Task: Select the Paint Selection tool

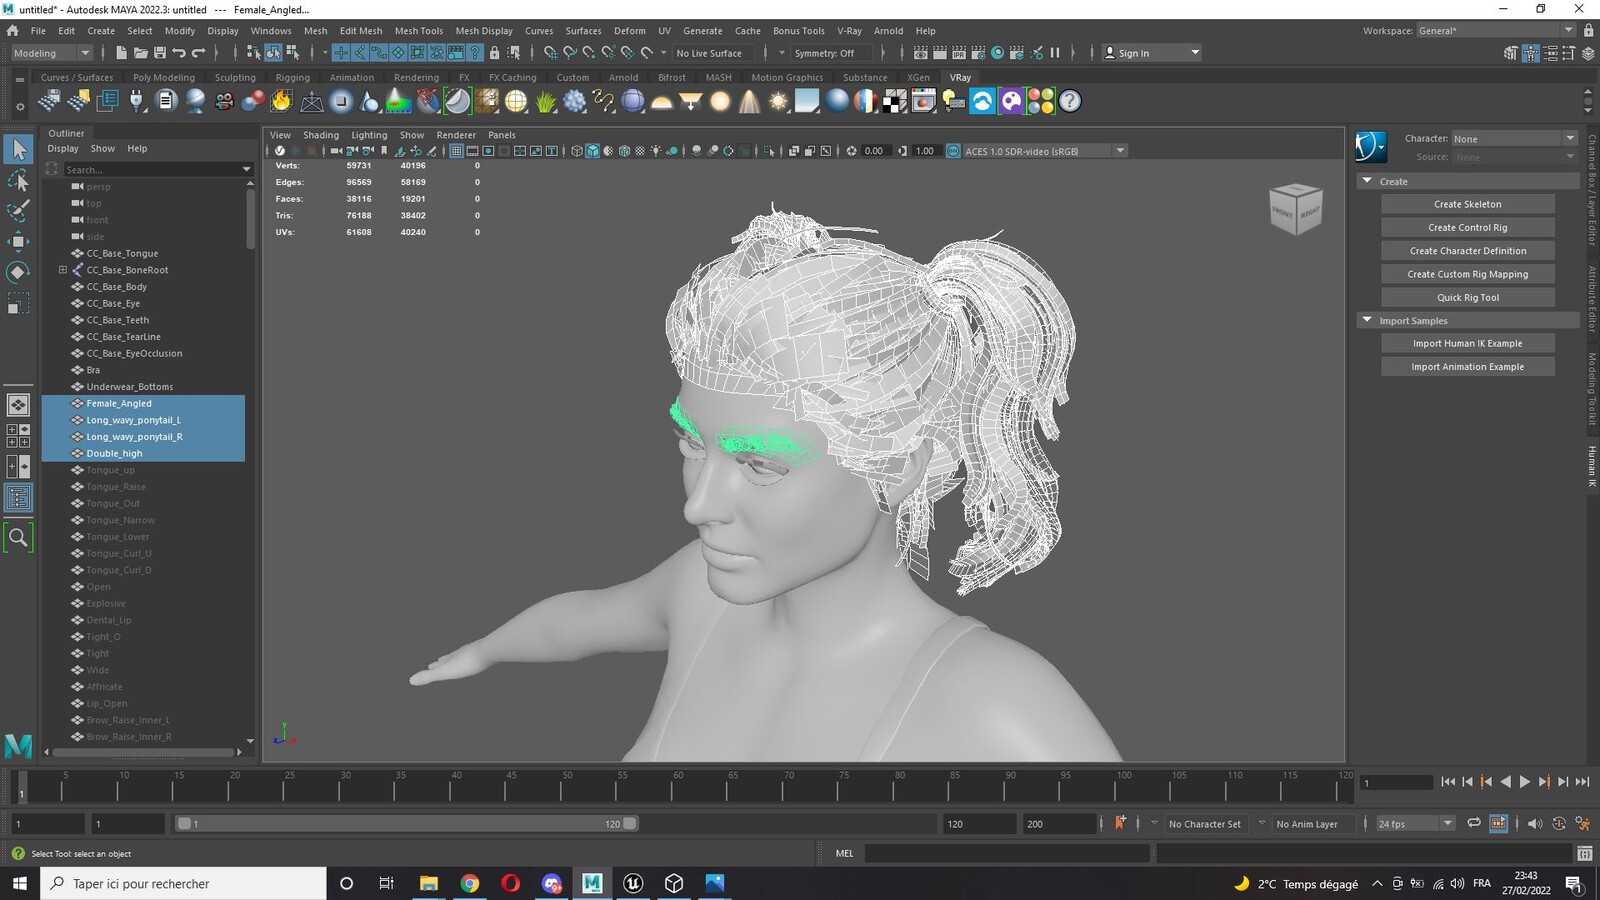Action: (18, 211)
